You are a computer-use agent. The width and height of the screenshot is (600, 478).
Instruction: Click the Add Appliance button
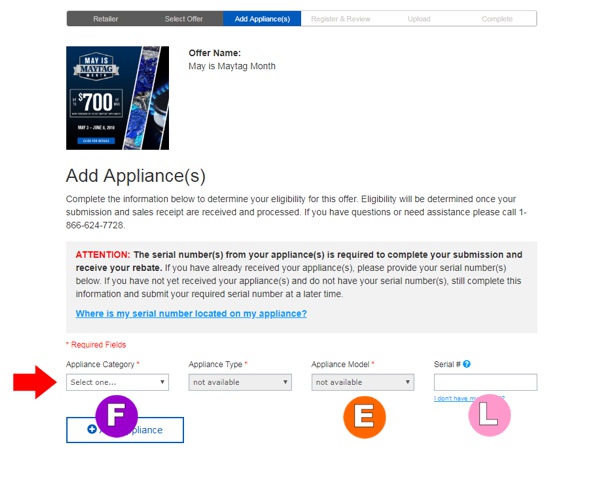(125, 430)
